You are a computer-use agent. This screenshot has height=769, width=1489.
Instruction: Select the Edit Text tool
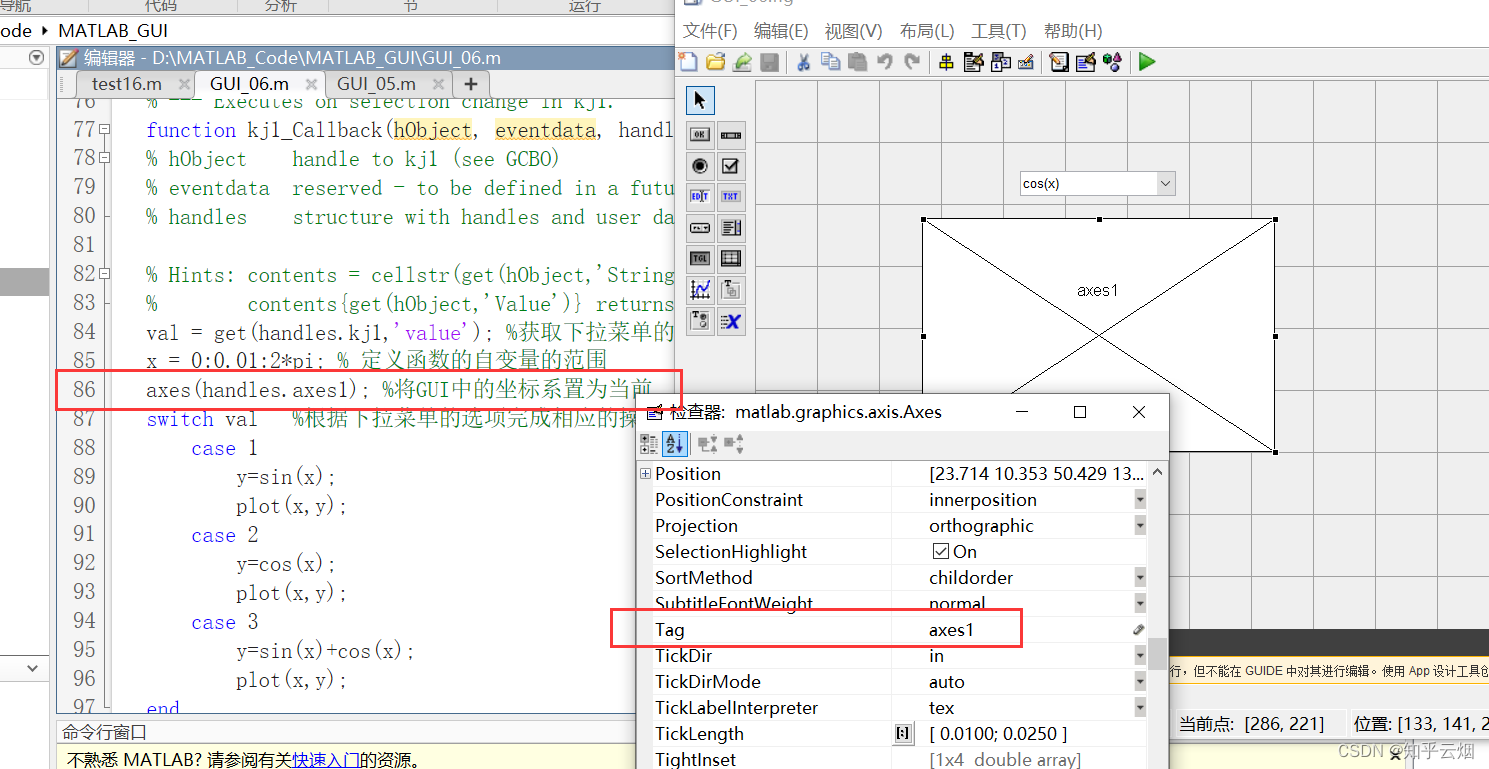[x=700, y=197]
